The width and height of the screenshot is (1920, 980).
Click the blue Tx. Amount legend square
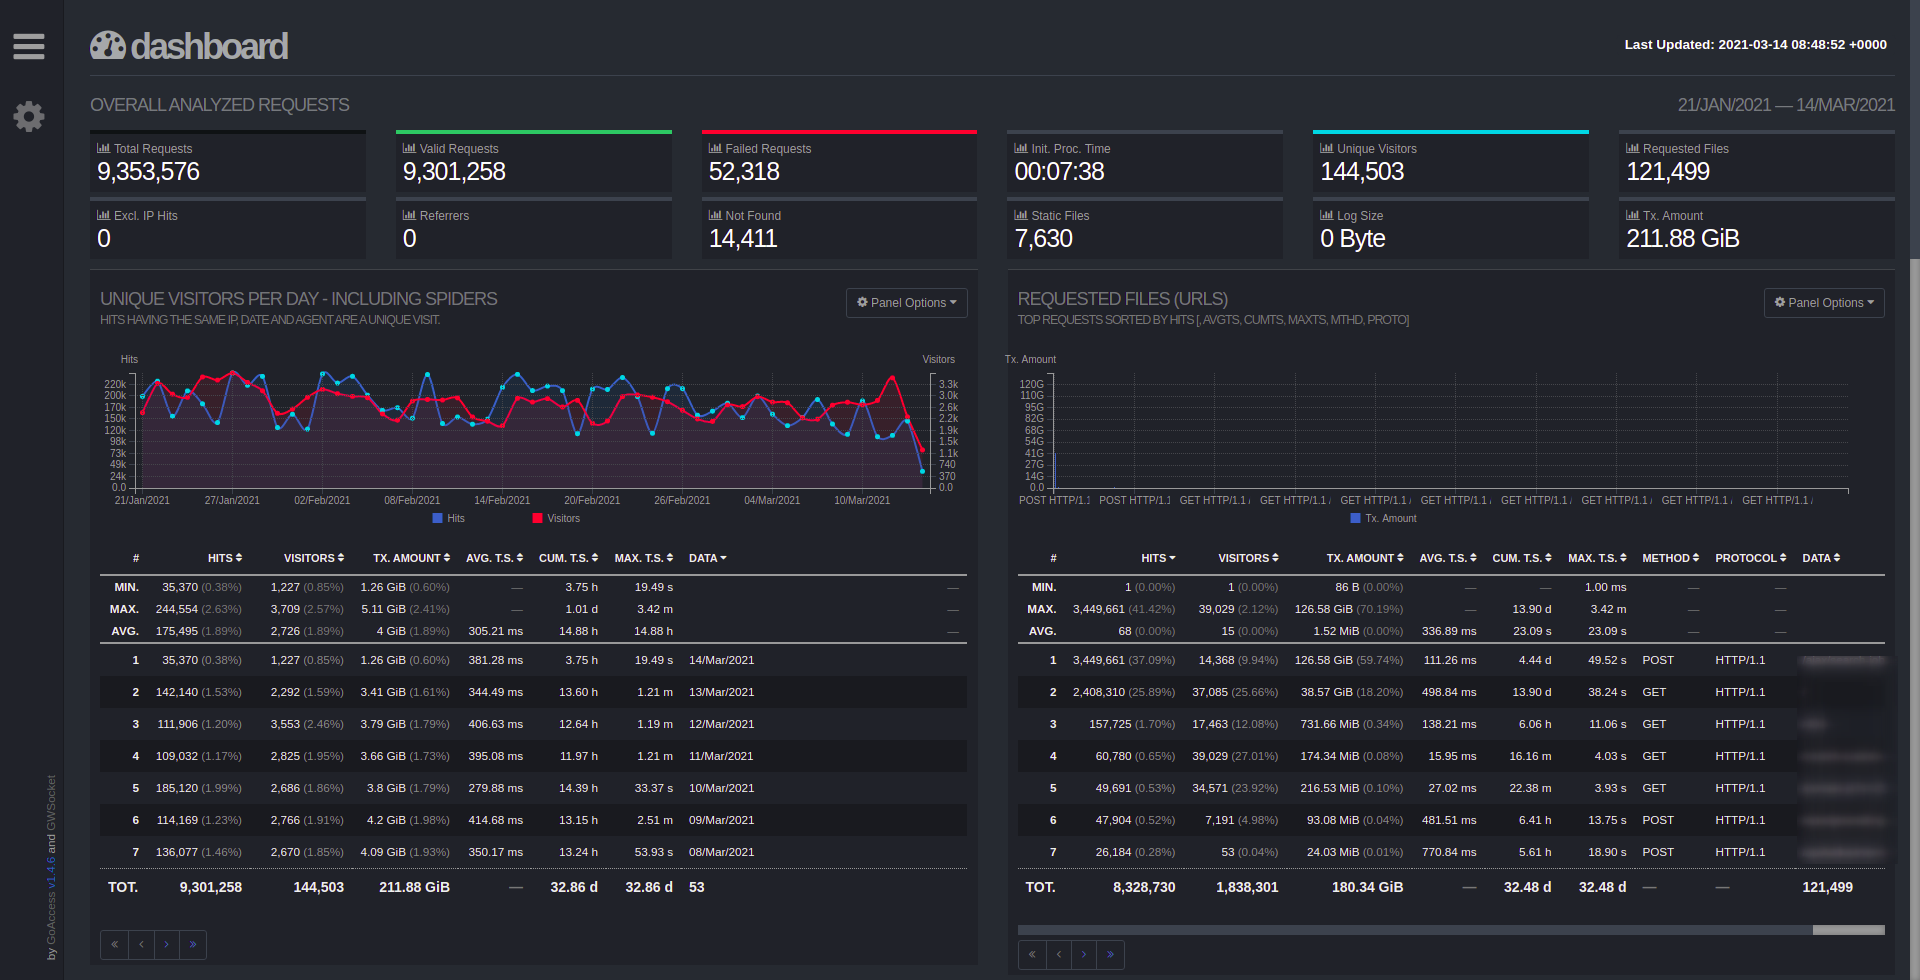click(1355, 518)
